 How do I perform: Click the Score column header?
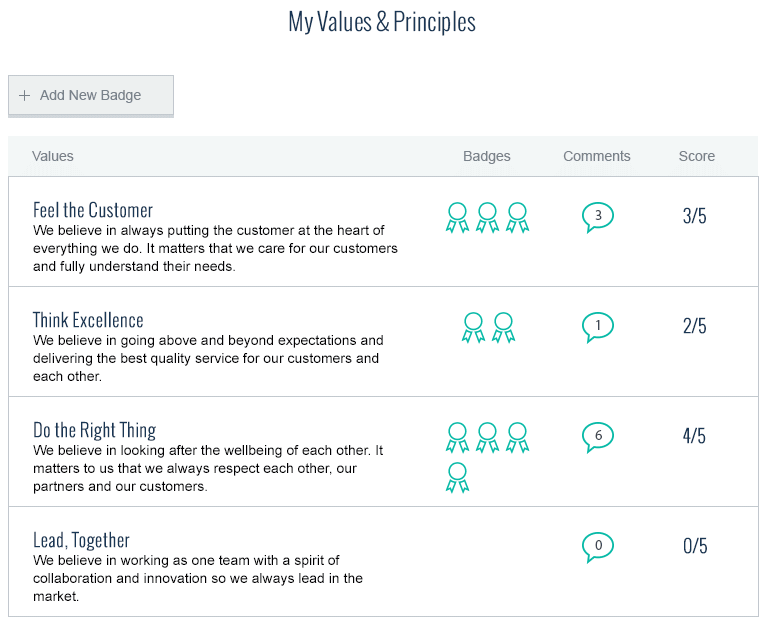pyautogui.click(x=697, y=156)
